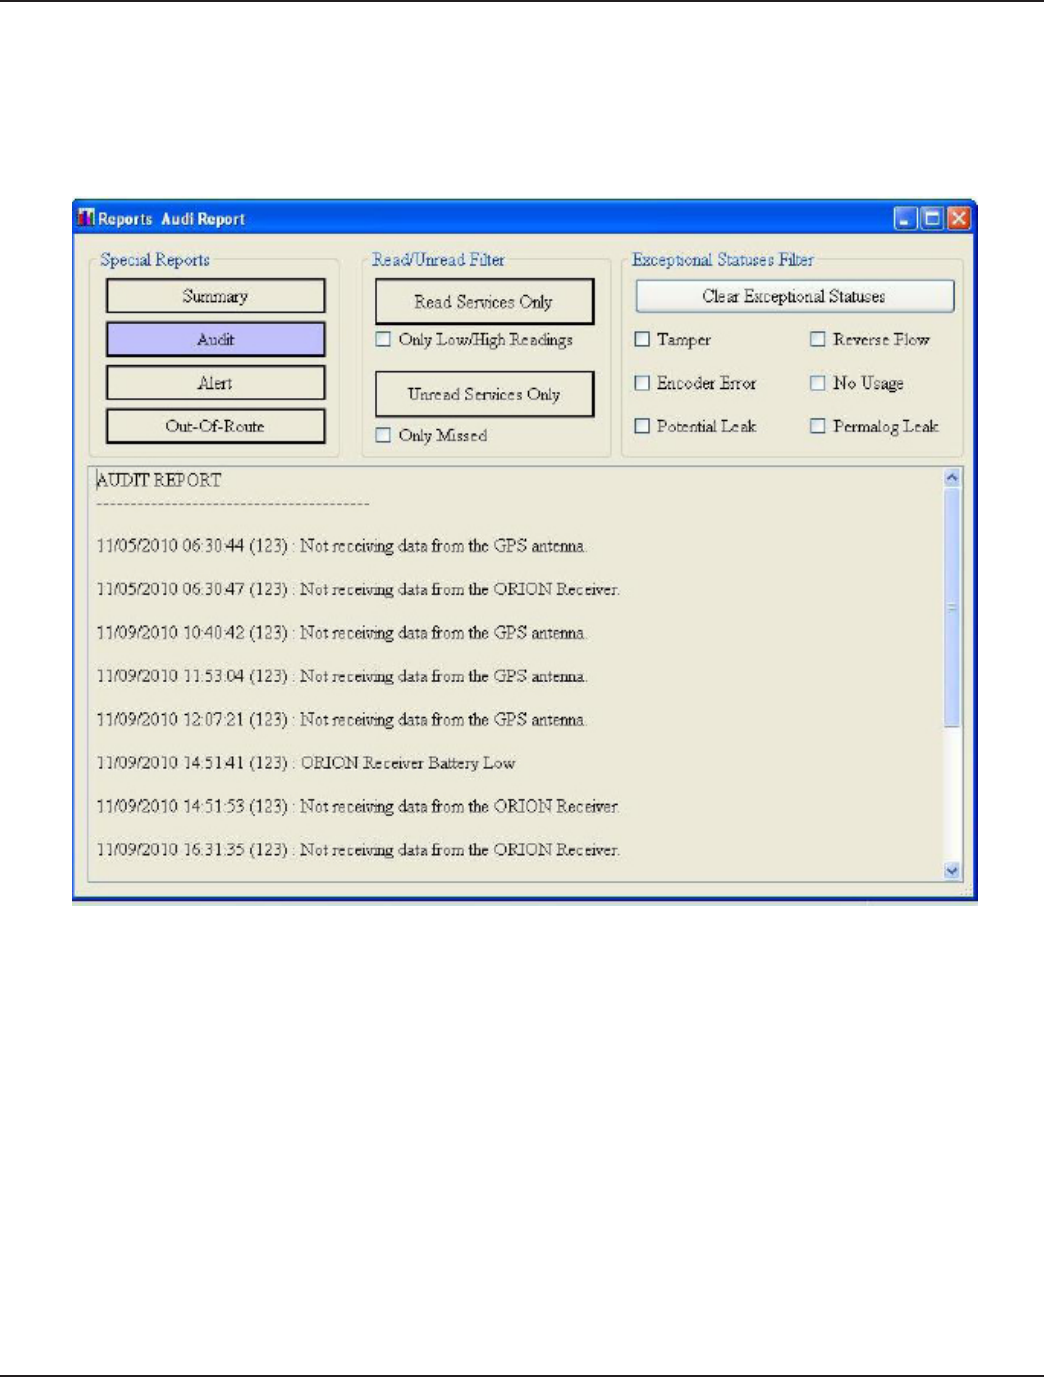Toggle the Reverse Flow checkbox

click(818, 340)
